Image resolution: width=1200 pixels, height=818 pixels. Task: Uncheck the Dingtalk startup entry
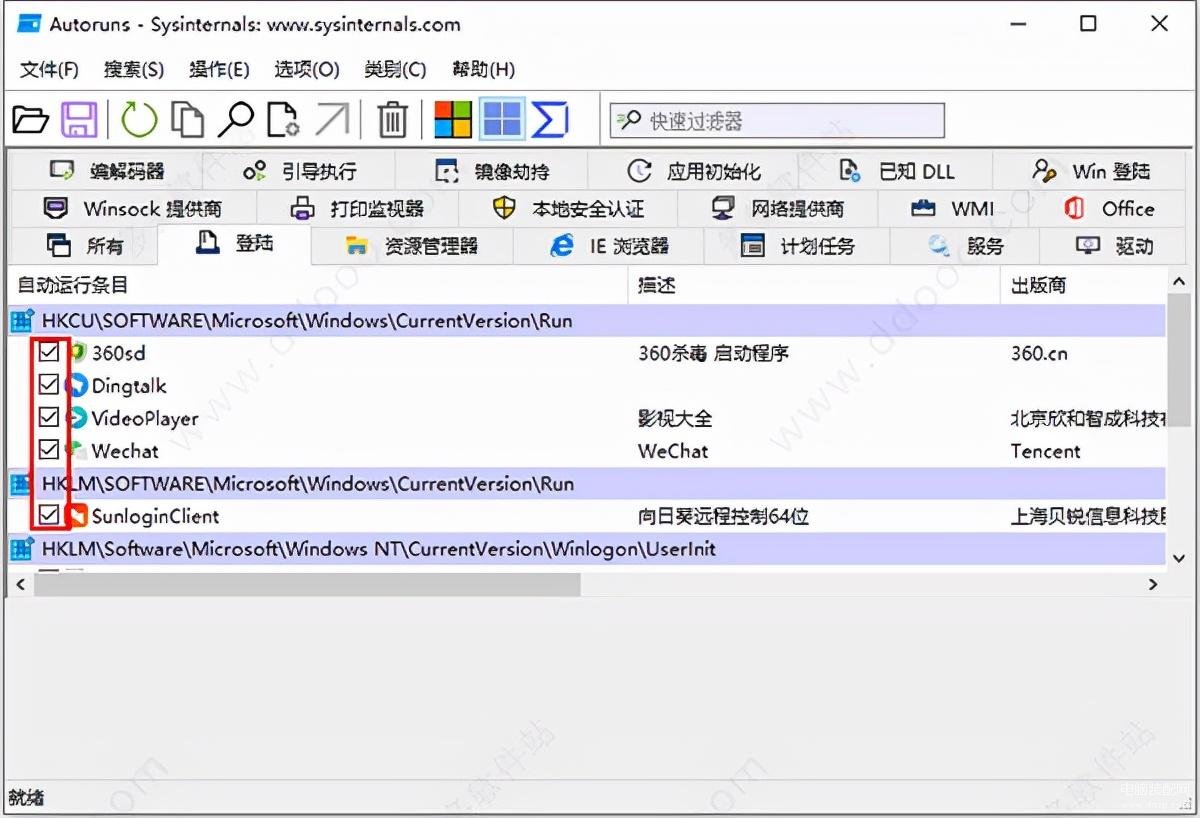point(48,385)
